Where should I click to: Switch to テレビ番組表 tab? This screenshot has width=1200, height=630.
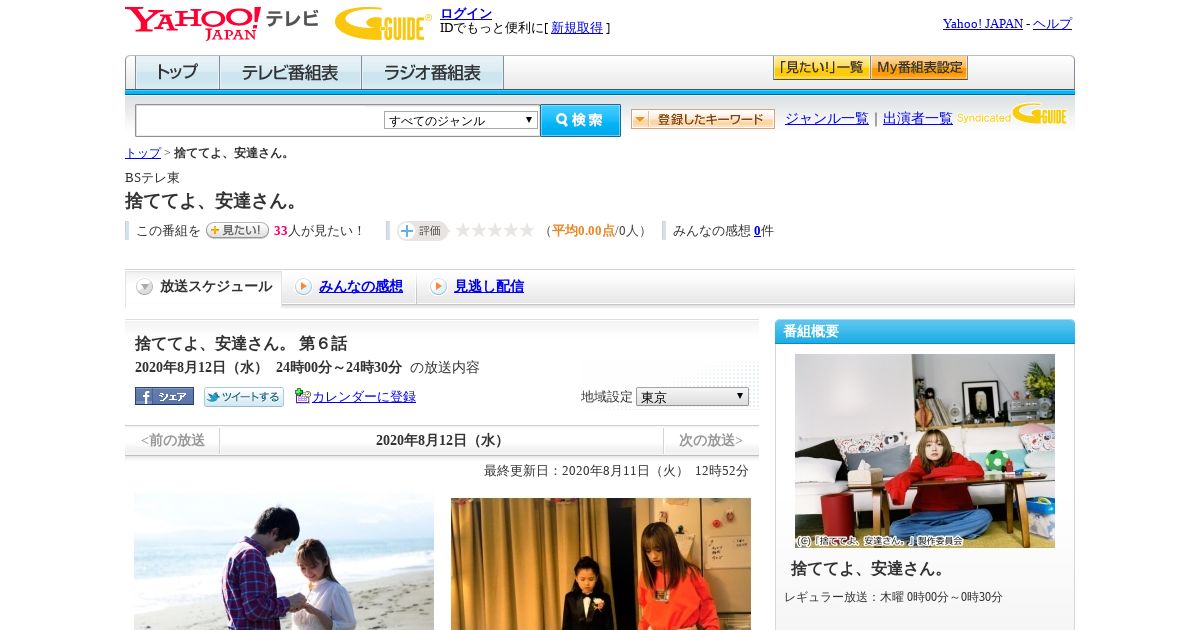pos(290,73)
